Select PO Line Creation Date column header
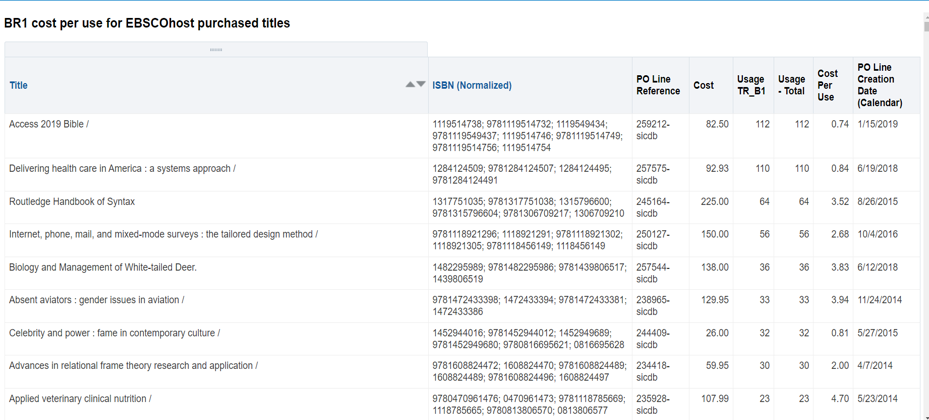This screenshot has height=420, width=929. [880, 85]
